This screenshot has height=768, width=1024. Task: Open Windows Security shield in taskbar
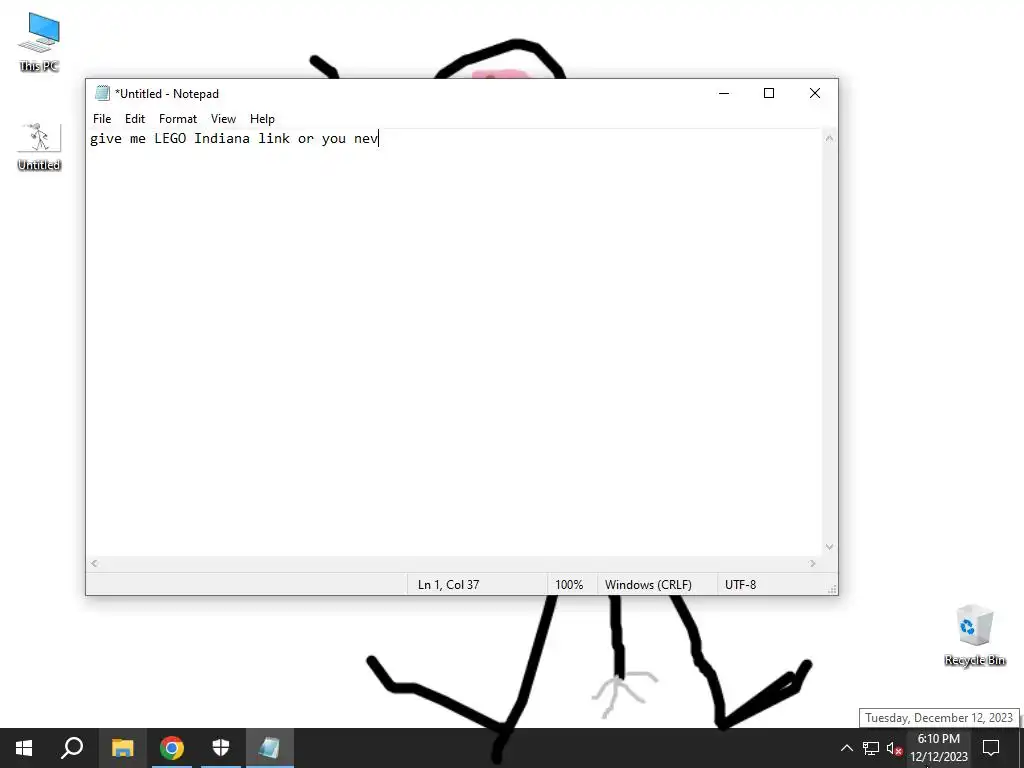[221, 748]
